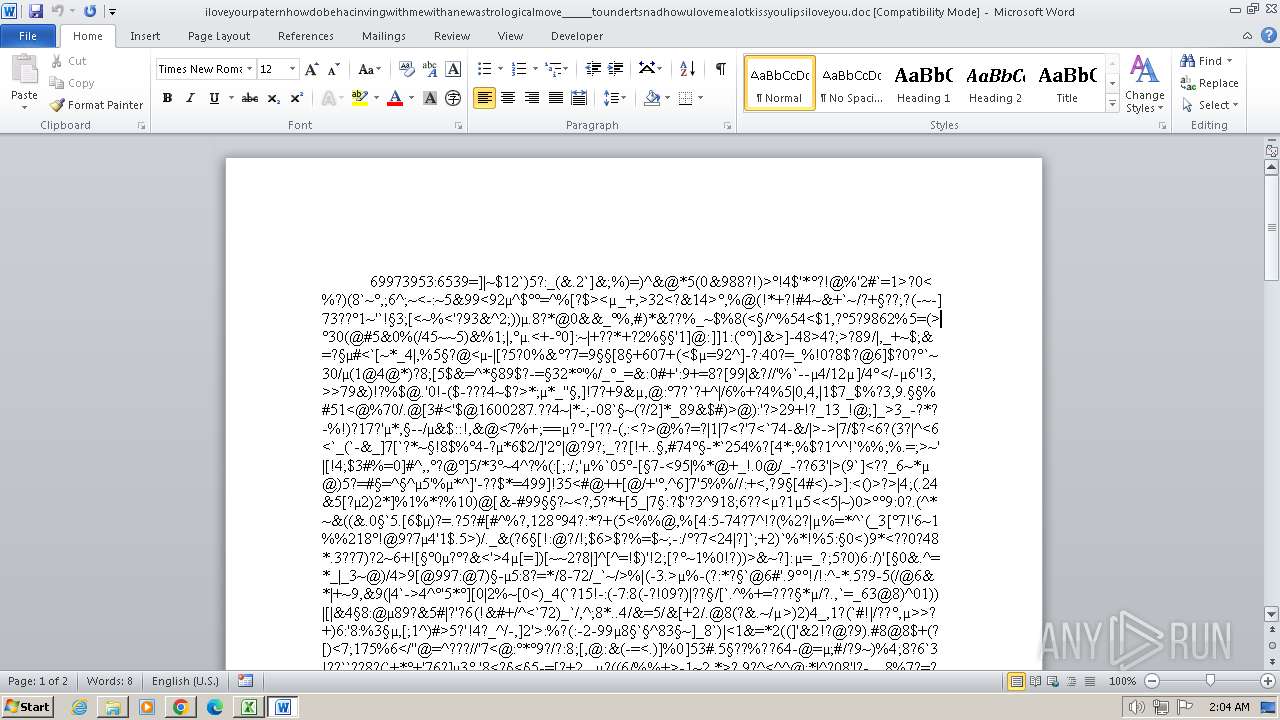Click the Microsoft Word Help question mark icon
The height and width of the screenshot is (720, 1280).
[x=1268, y=36]
